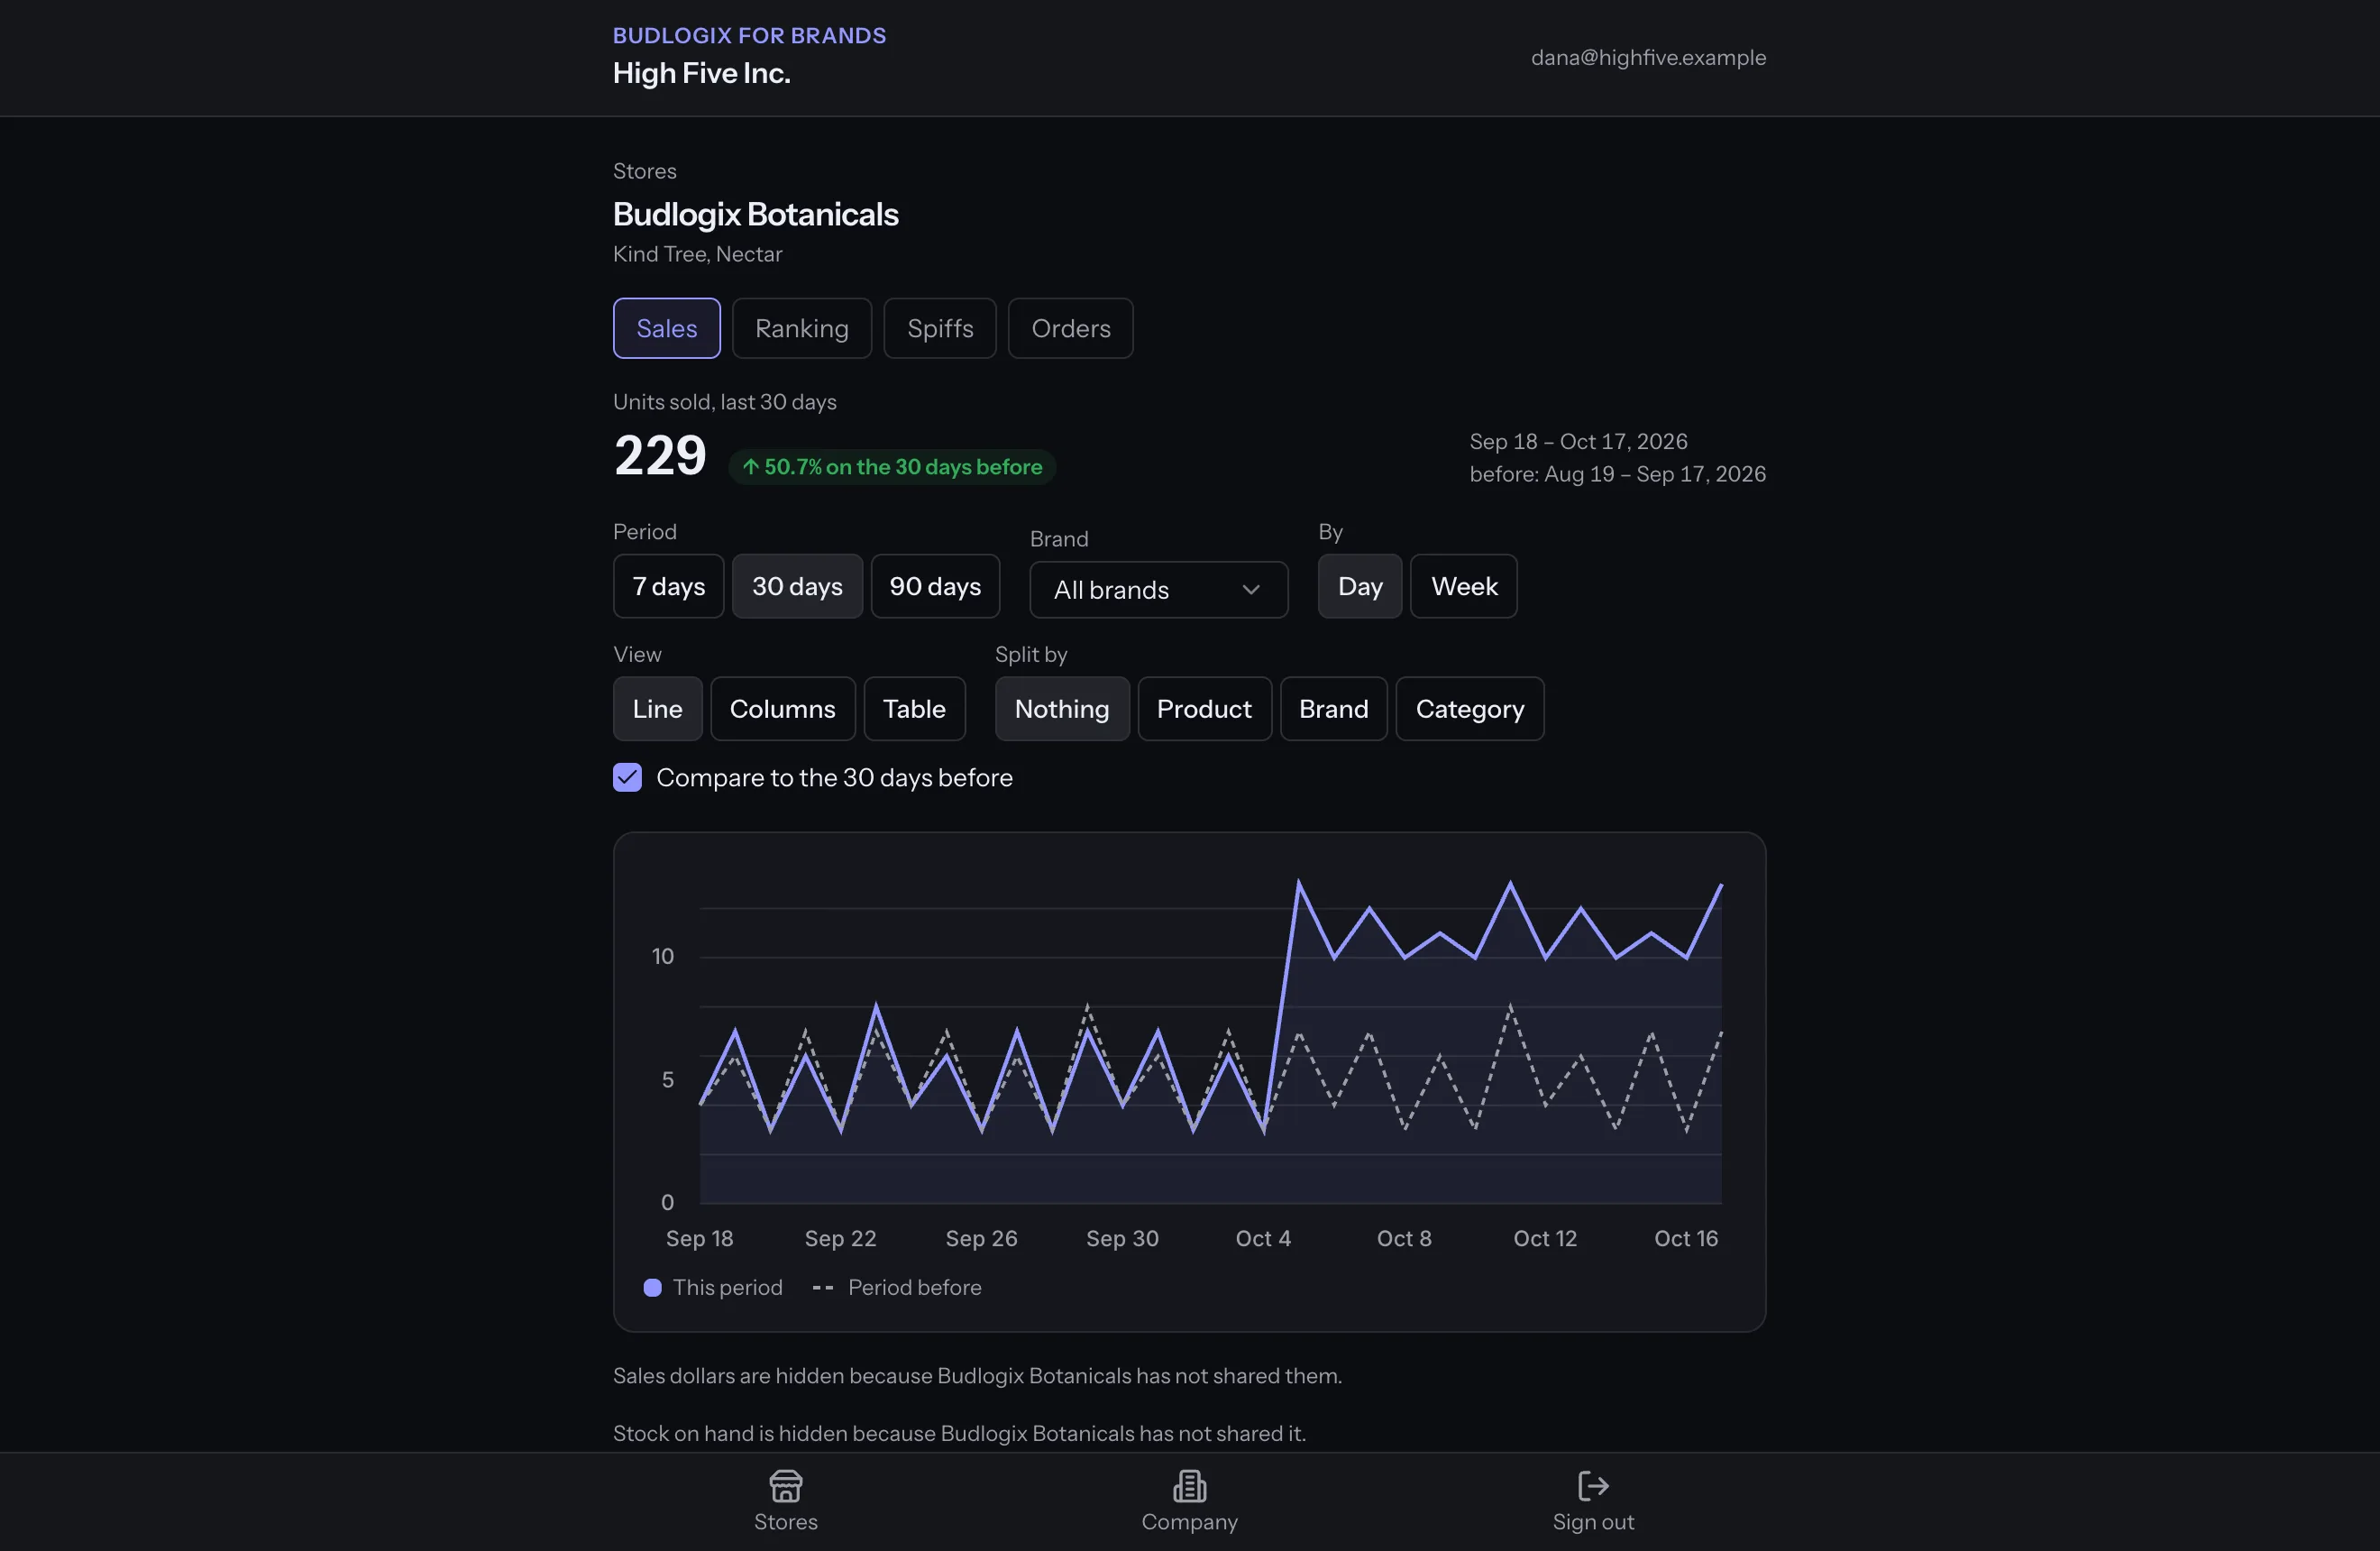This screenshot has height=1551, width=2380.
Task: Split chart by Brand
Action: (1333, 709)
